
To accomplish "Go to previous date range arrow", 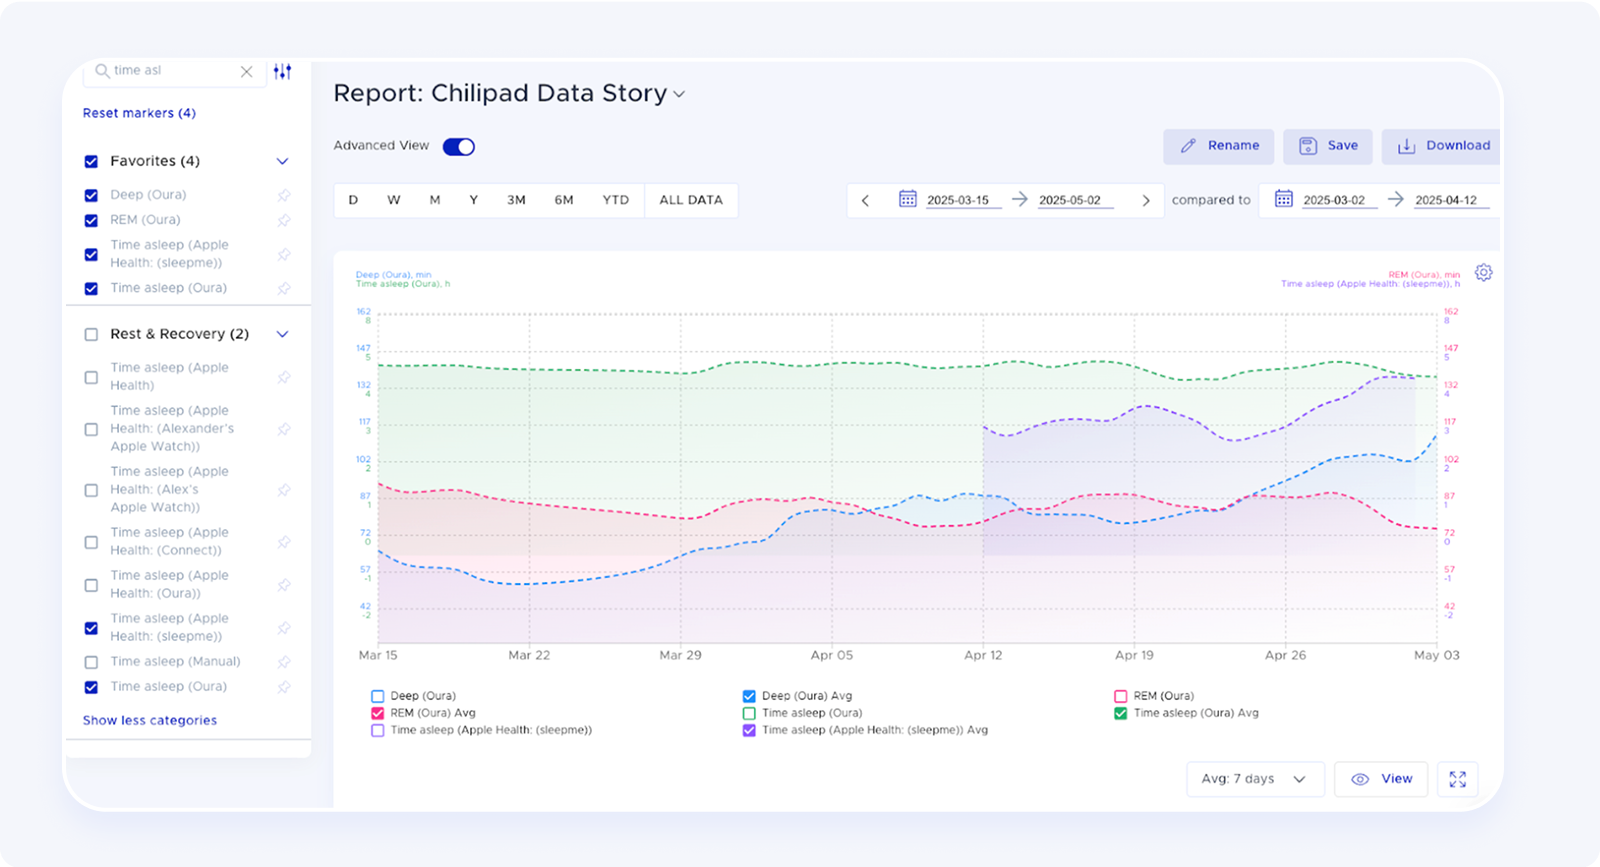I will 865,200.
